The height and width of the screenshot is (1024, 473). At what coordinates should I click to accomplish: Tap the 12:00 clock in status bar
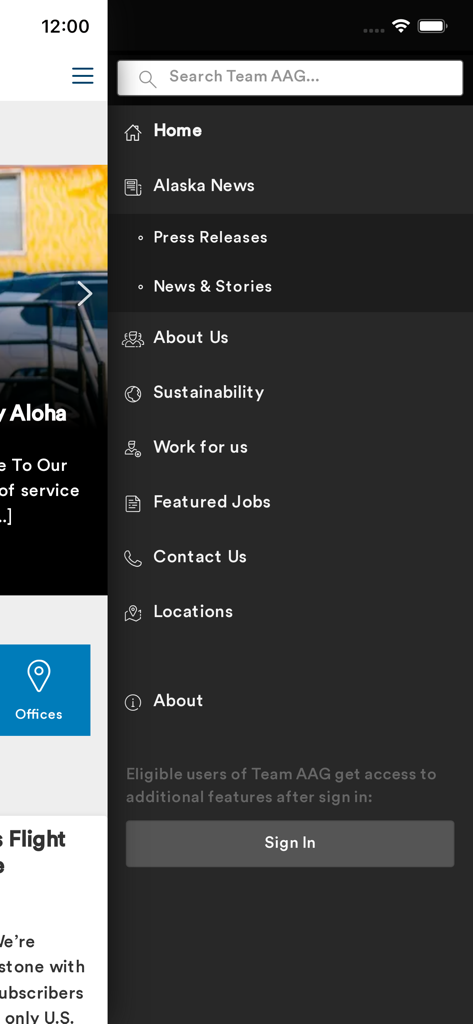(x=65, y=27)
